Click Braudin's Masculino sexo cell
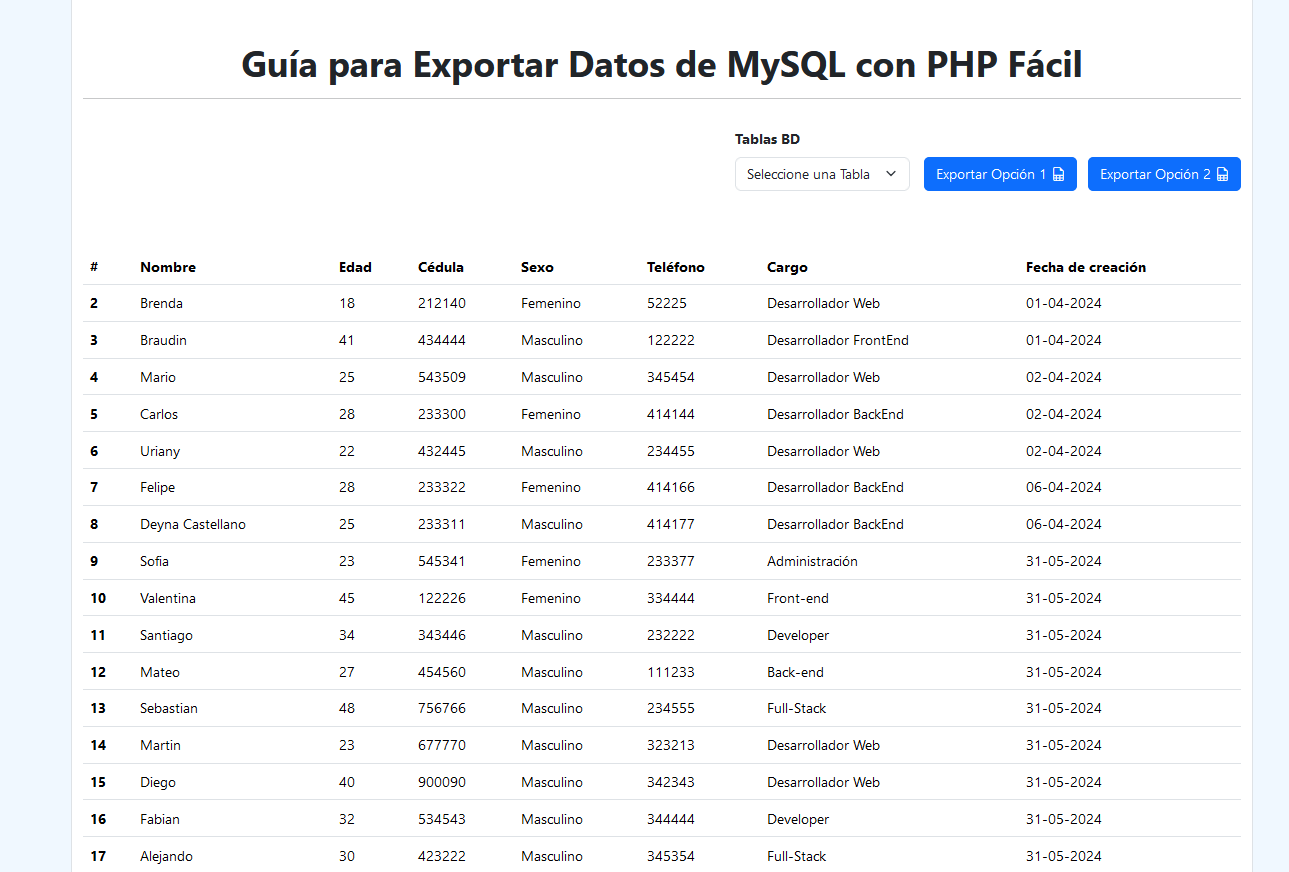The width and height of the screenshot is (1289, 872). [552, 340]
